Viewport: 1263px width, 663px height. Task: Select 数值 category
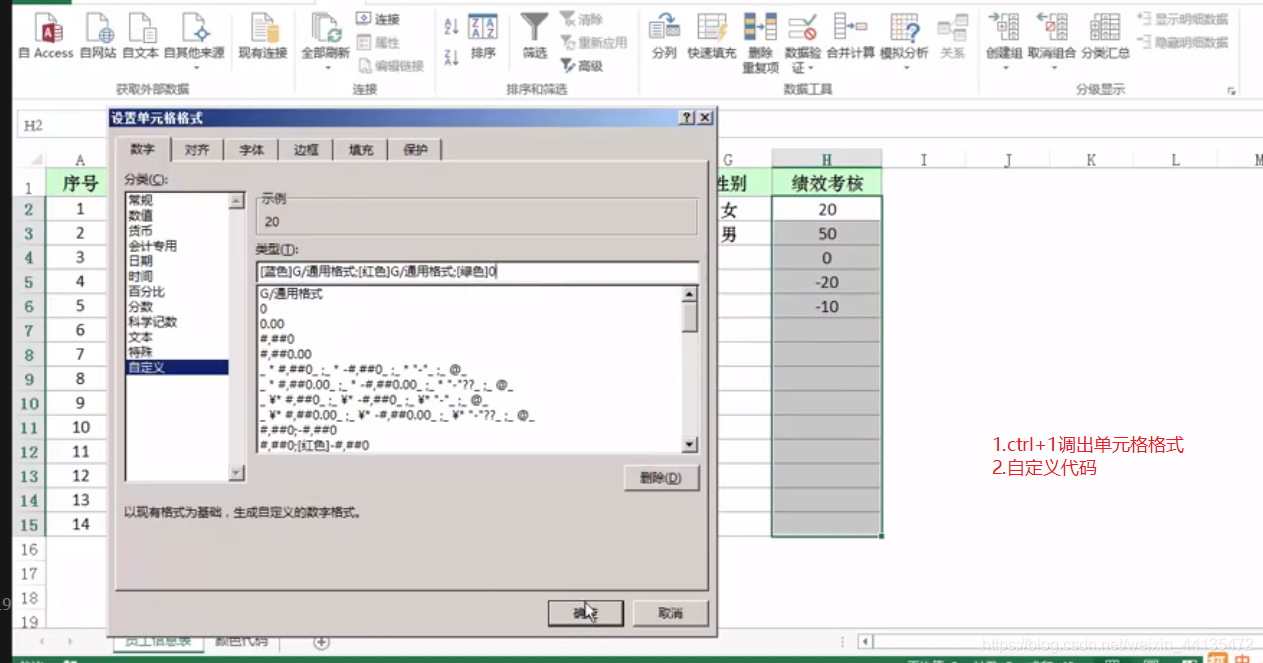(176, 215)
